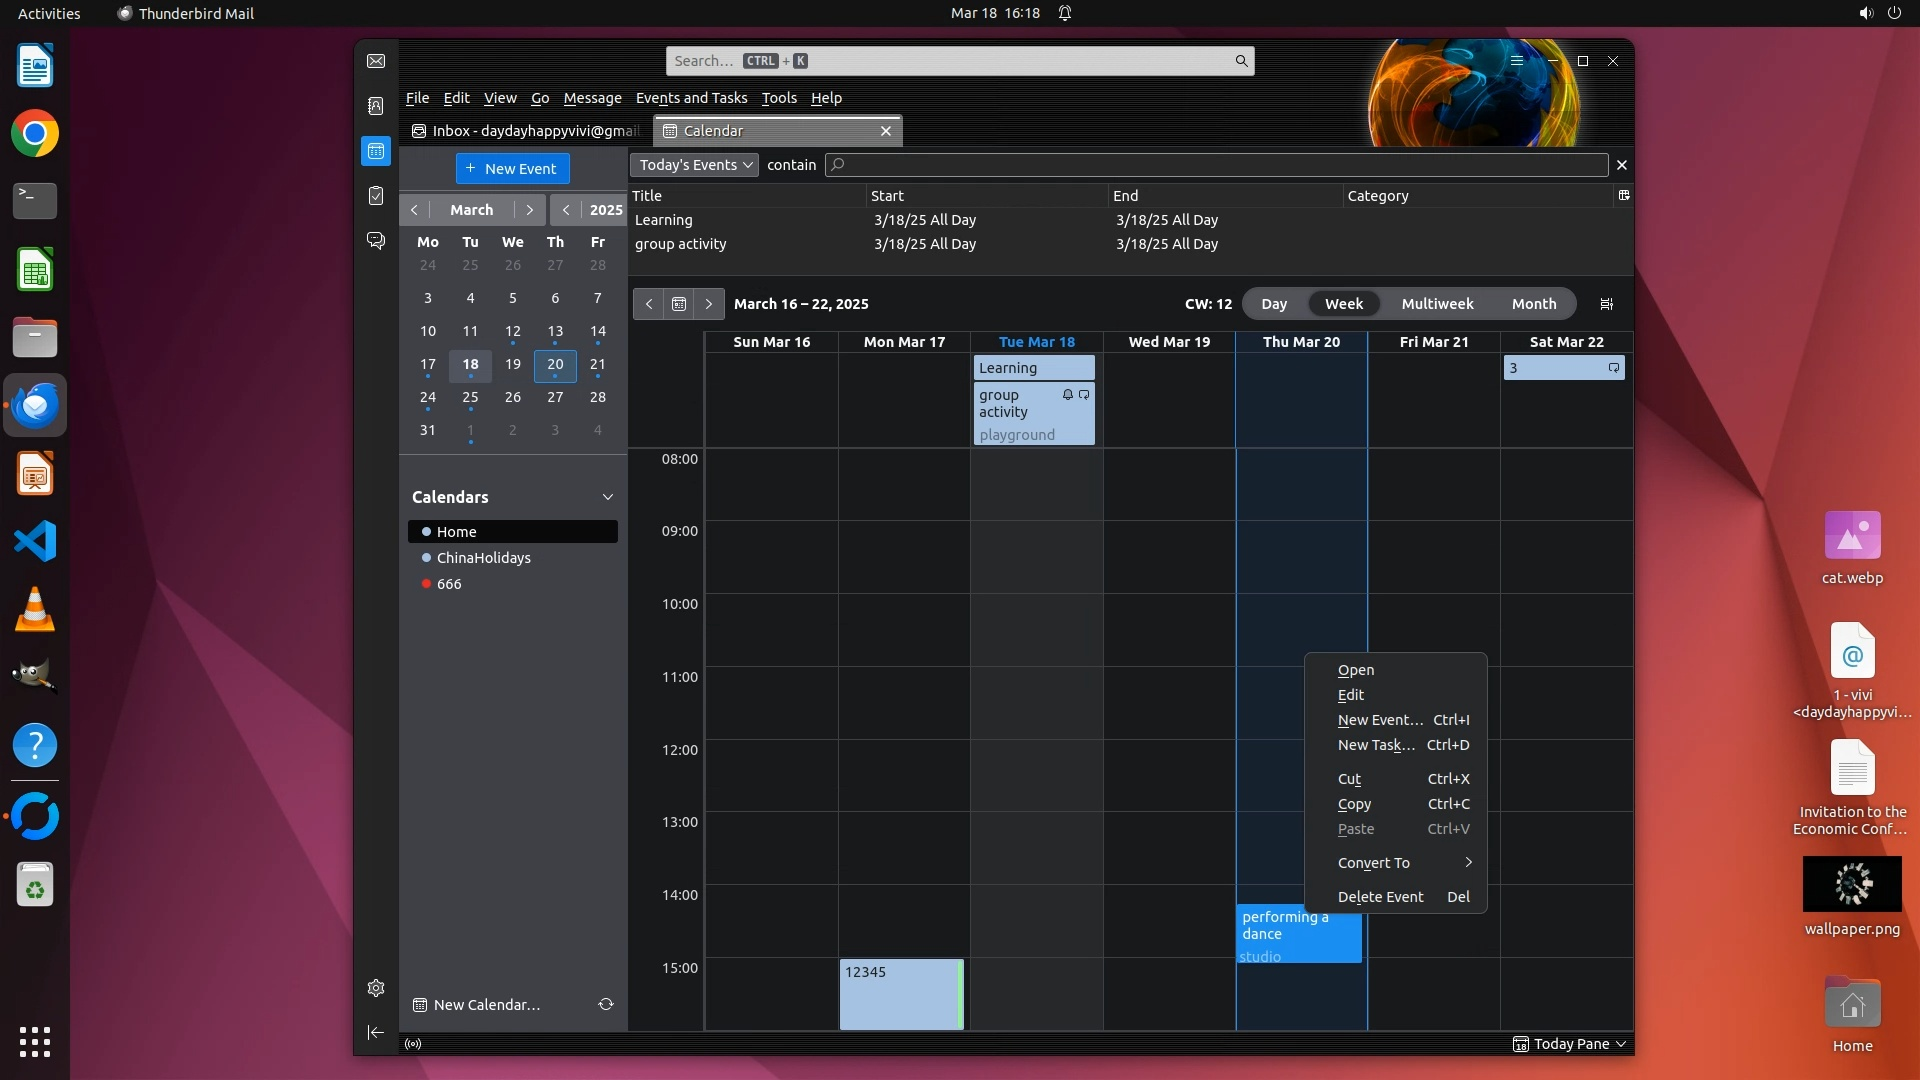Collapse the spaces toolbar arrow icon
The image size is (1920, 1080).
[376, 1032]
